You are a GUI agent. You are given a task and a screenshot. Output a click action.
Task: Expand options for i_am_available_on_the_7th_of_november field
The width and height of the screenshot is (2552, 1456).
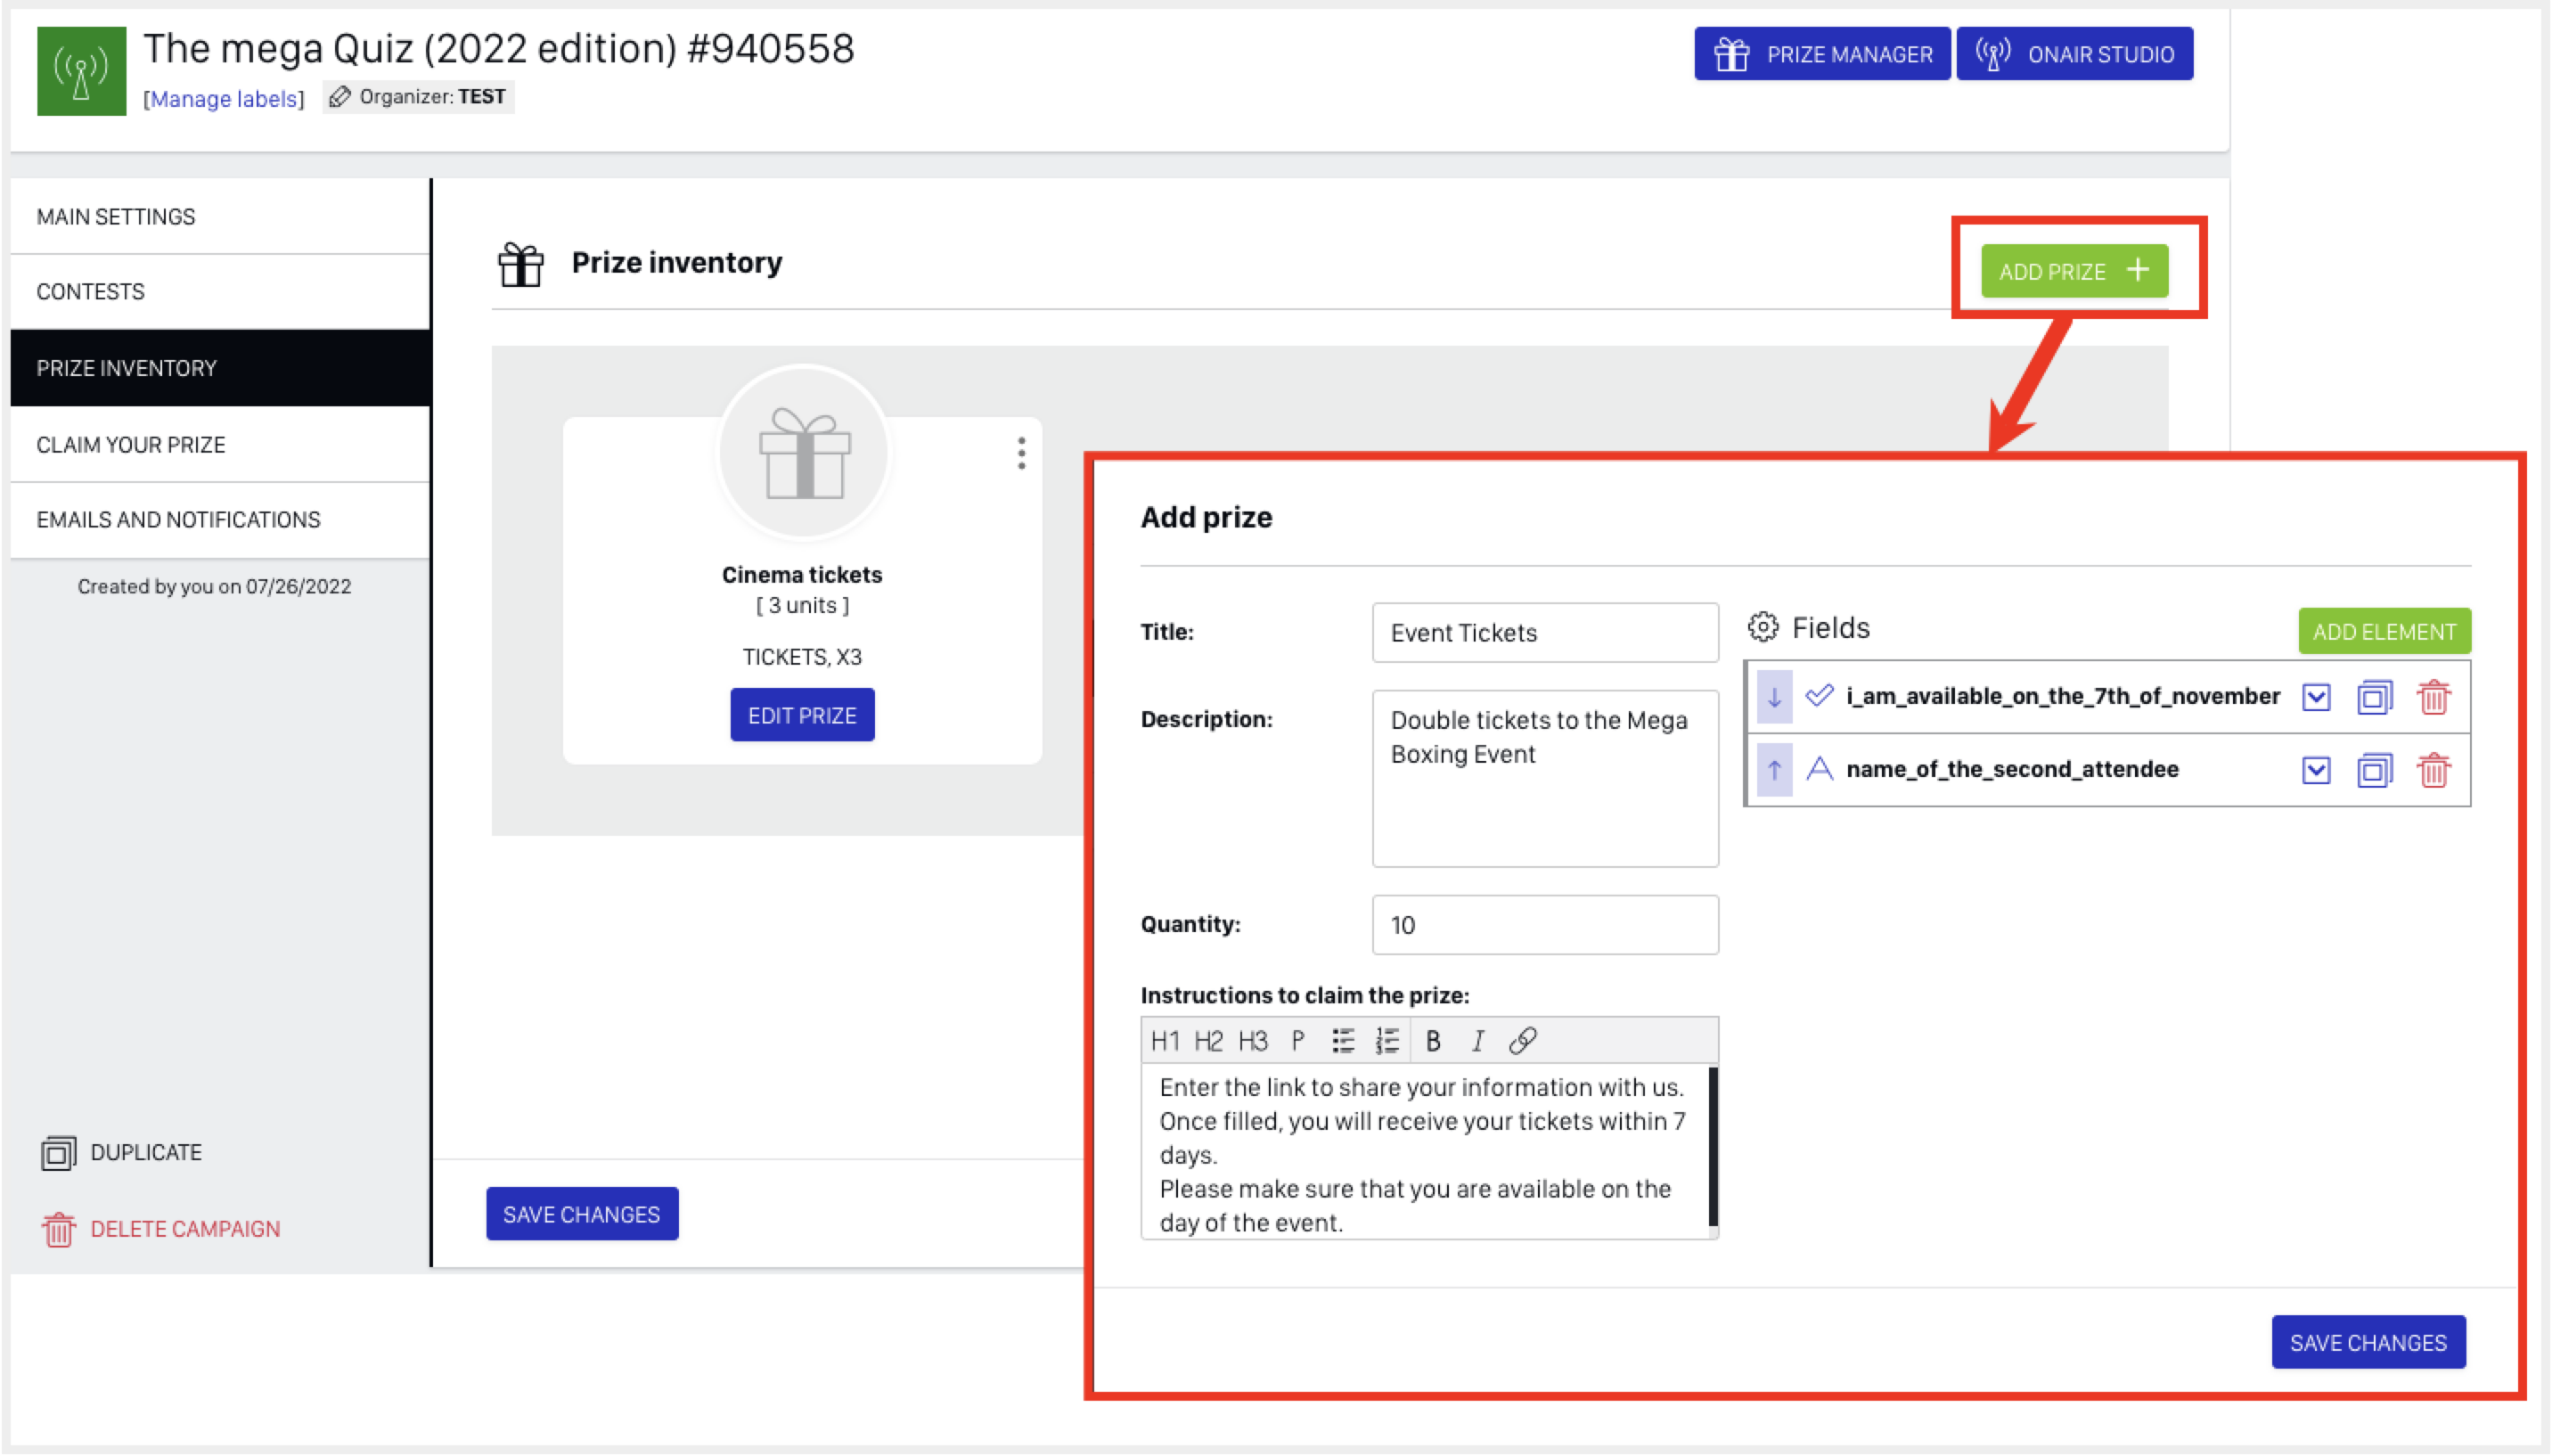pyautogui.click(x=2316, y=697)
